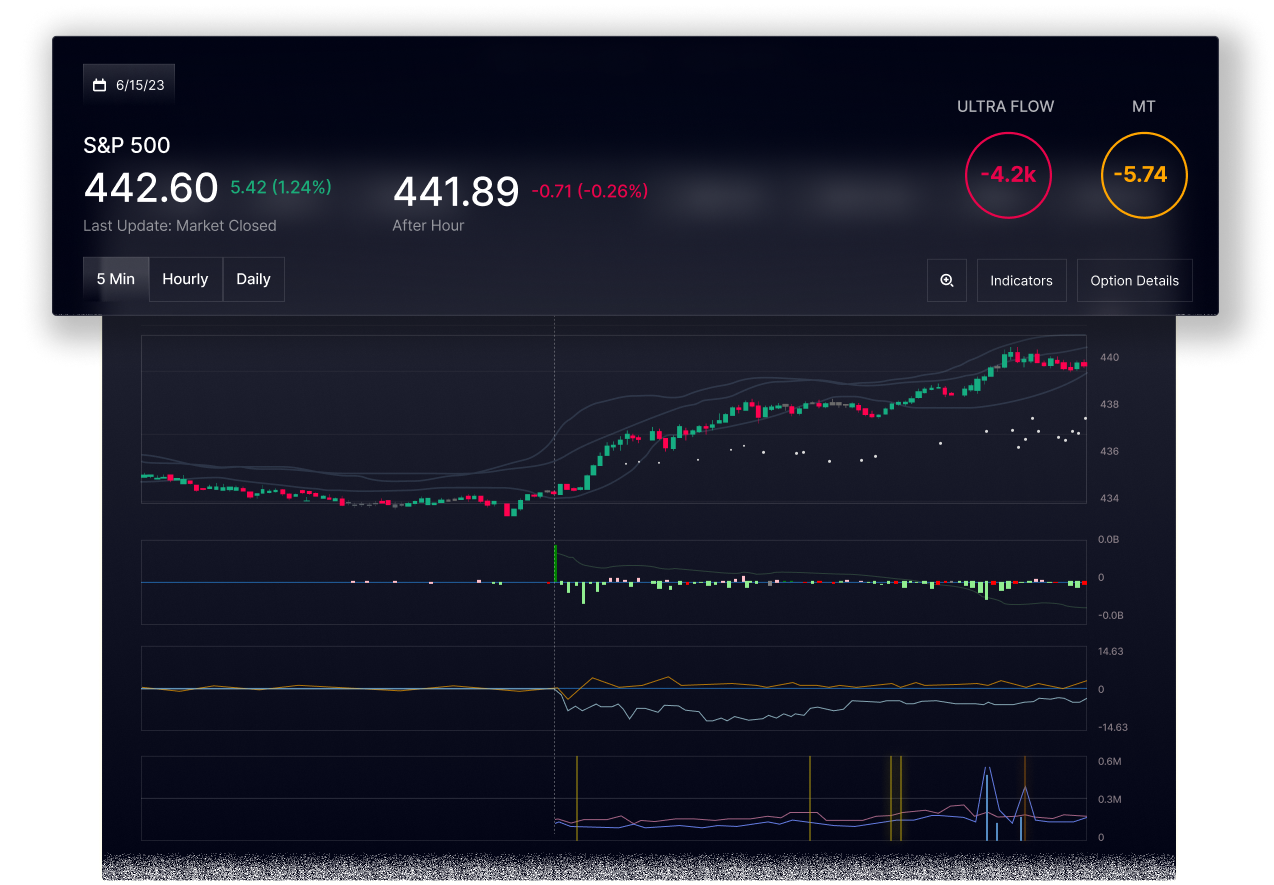Select the zoom magnifier tool above the chart

point(946,280)
